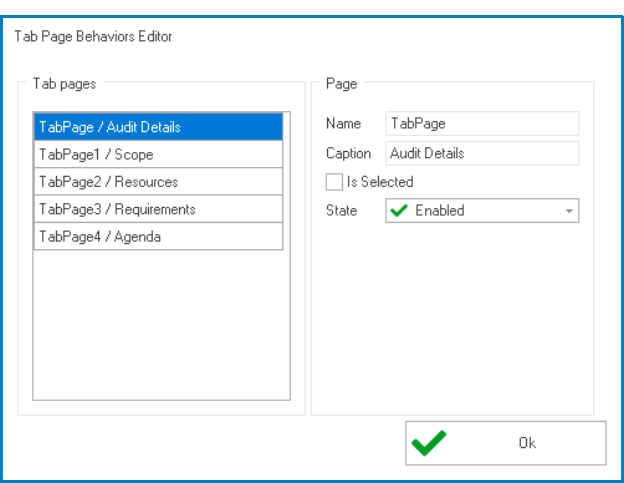Click the Caption label text
Screen dimensions: 624x483
[x=348, y=154]
